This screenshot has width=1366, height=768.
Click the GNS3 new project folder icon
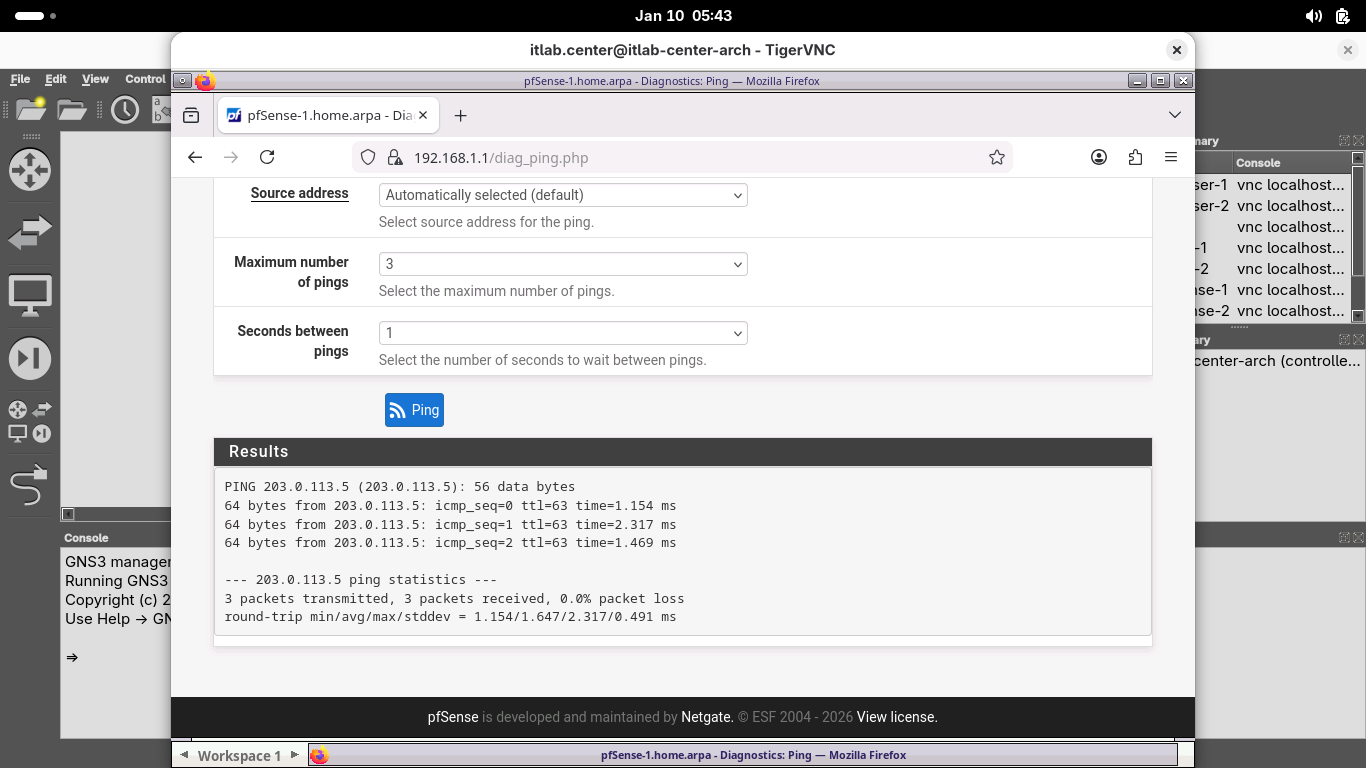(x=31, y=109)
